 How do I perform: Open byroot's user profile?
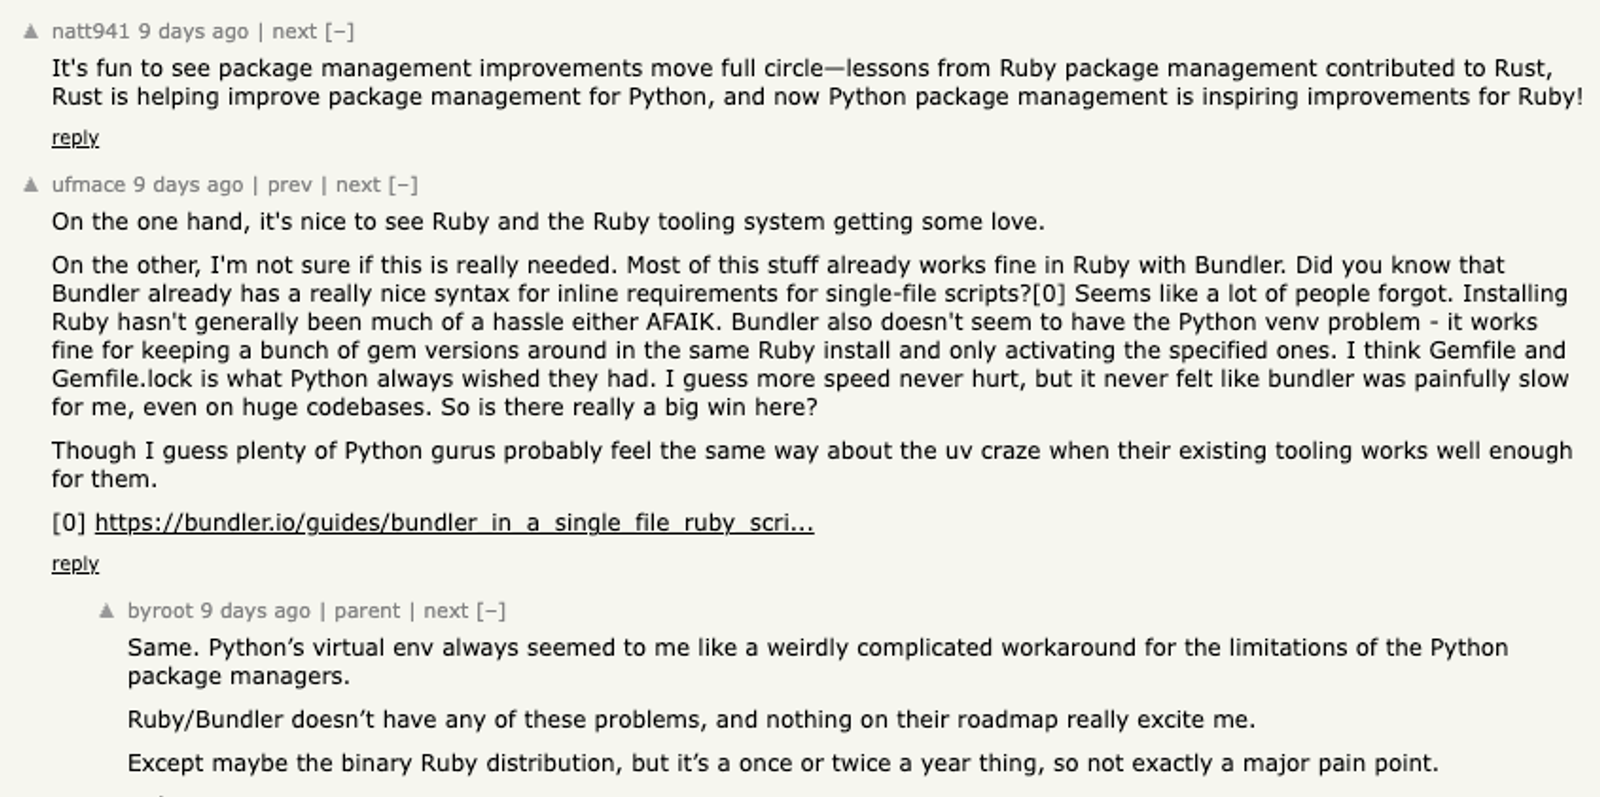(160, 610)
